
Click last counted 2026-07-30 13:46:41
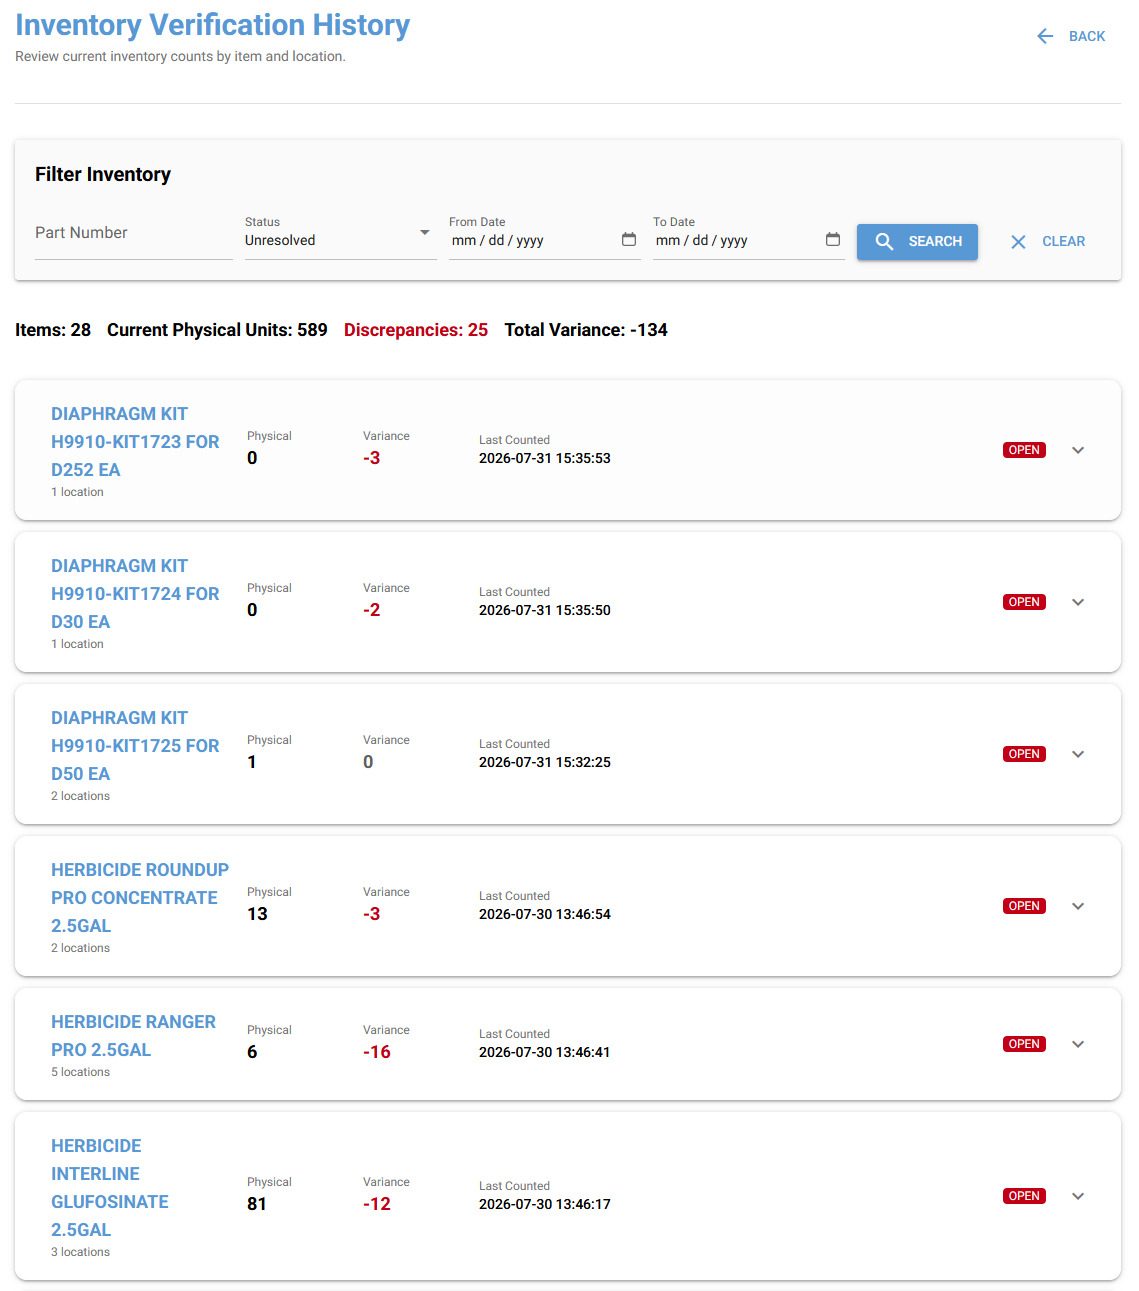[x=545, y=1052]
